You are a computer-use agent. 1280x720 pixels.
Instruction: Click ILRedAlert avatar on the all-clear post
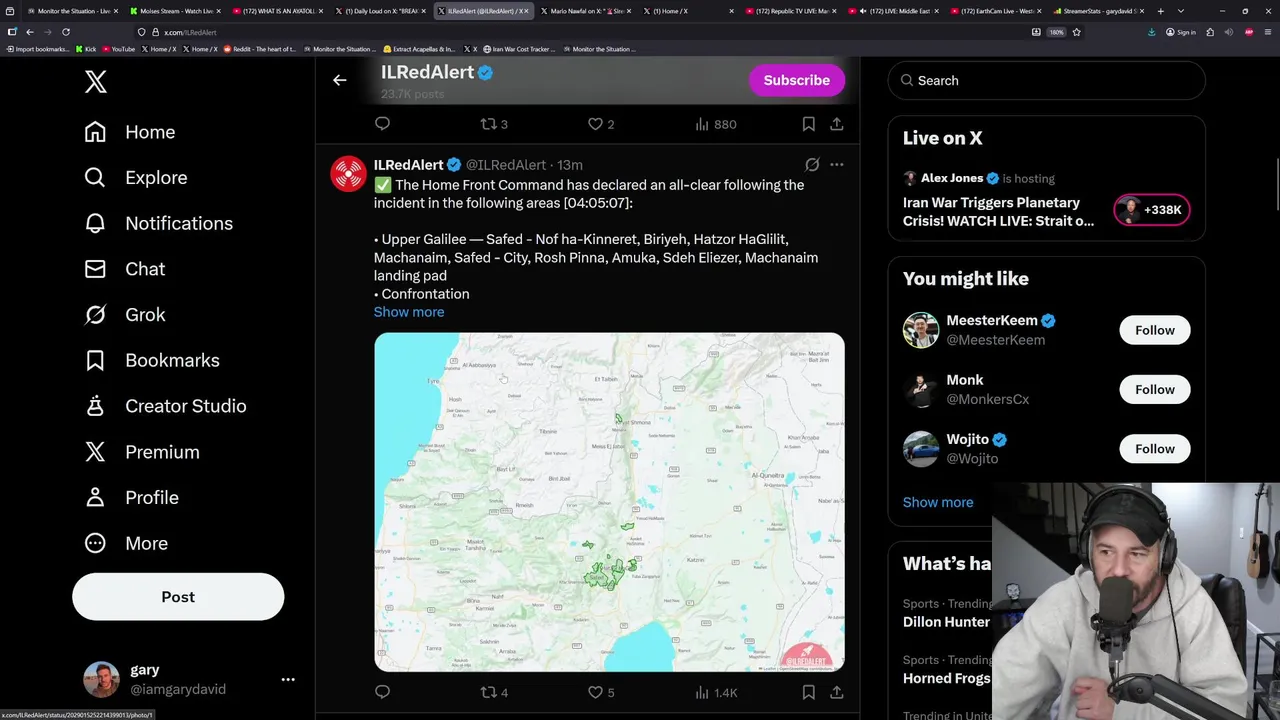348,174
